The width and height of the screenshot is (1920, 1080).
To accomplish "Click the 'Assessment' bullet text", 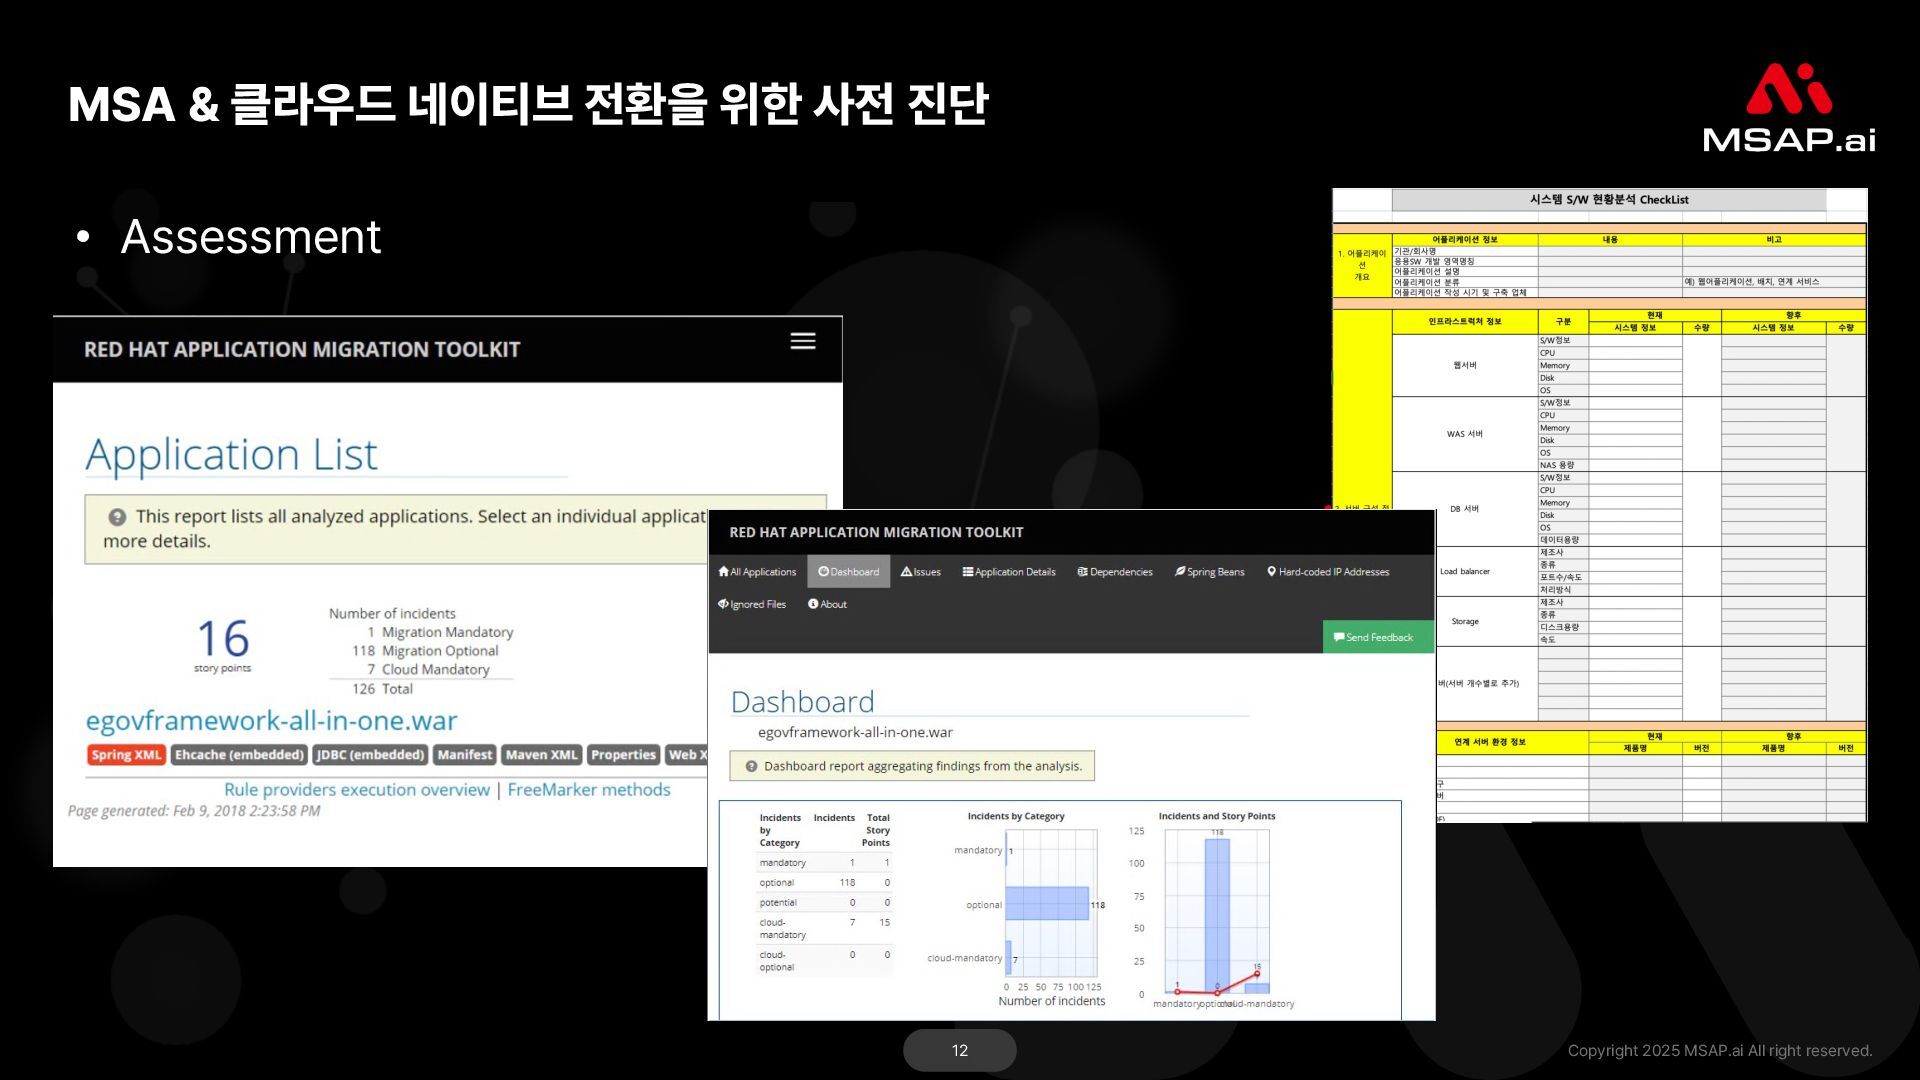I will pos(251,237).
